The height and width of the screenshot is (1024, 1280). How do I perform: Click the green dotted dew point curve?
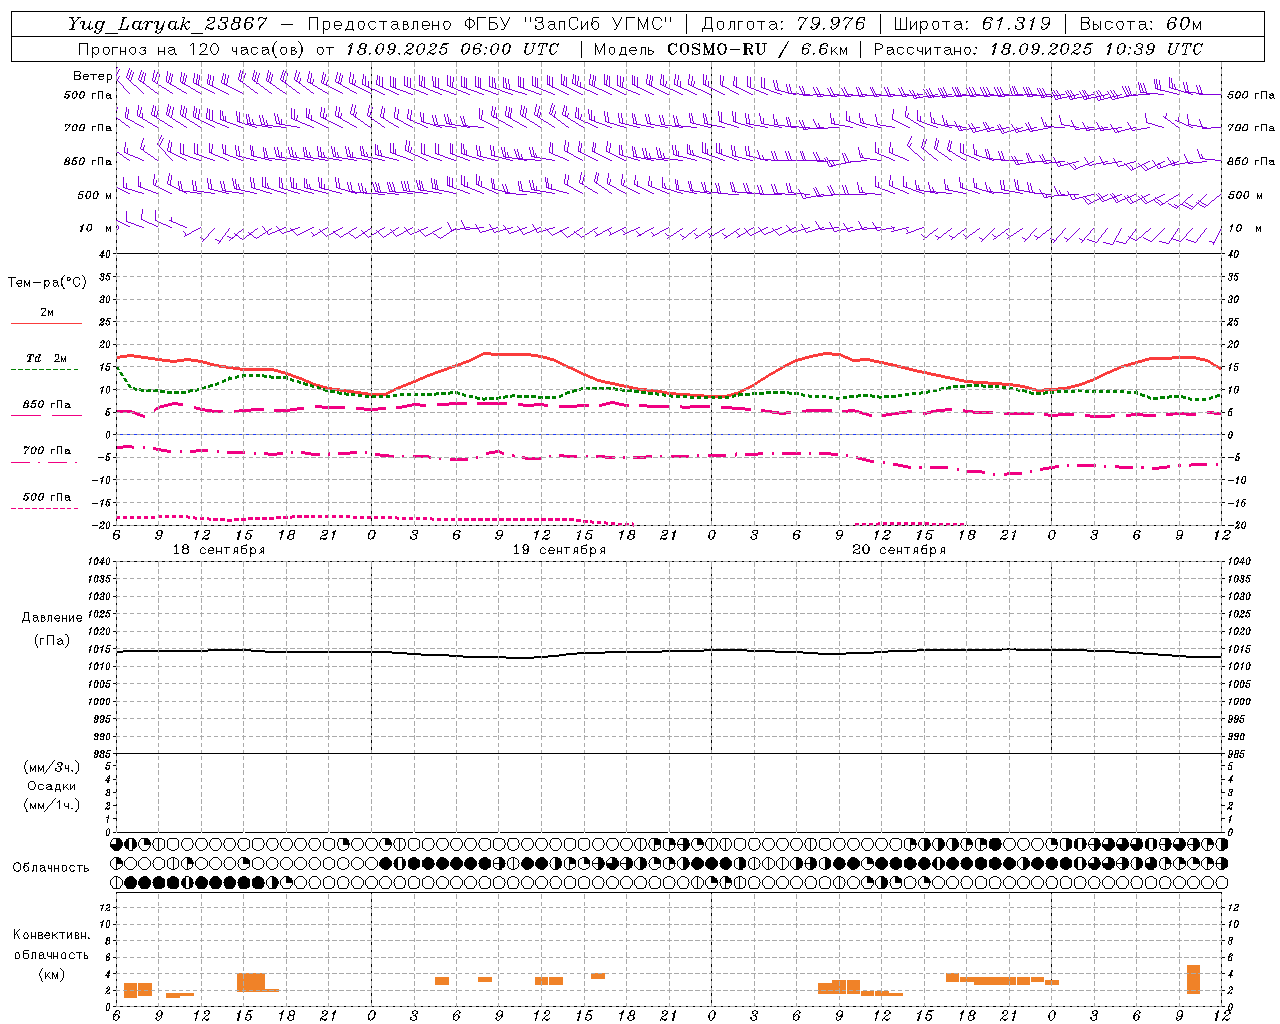click(x=669, y=392)
